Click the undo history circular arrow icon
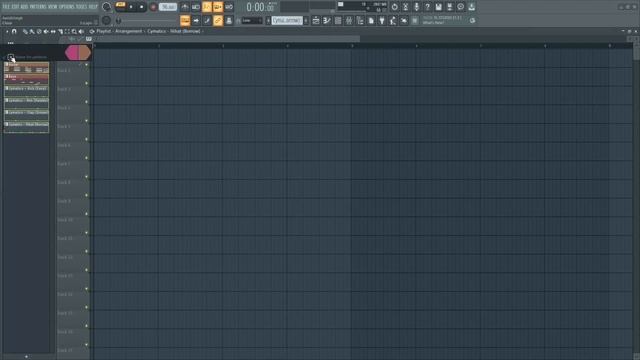640x360 pixels. pyautogui.click(x=394, y=7)
